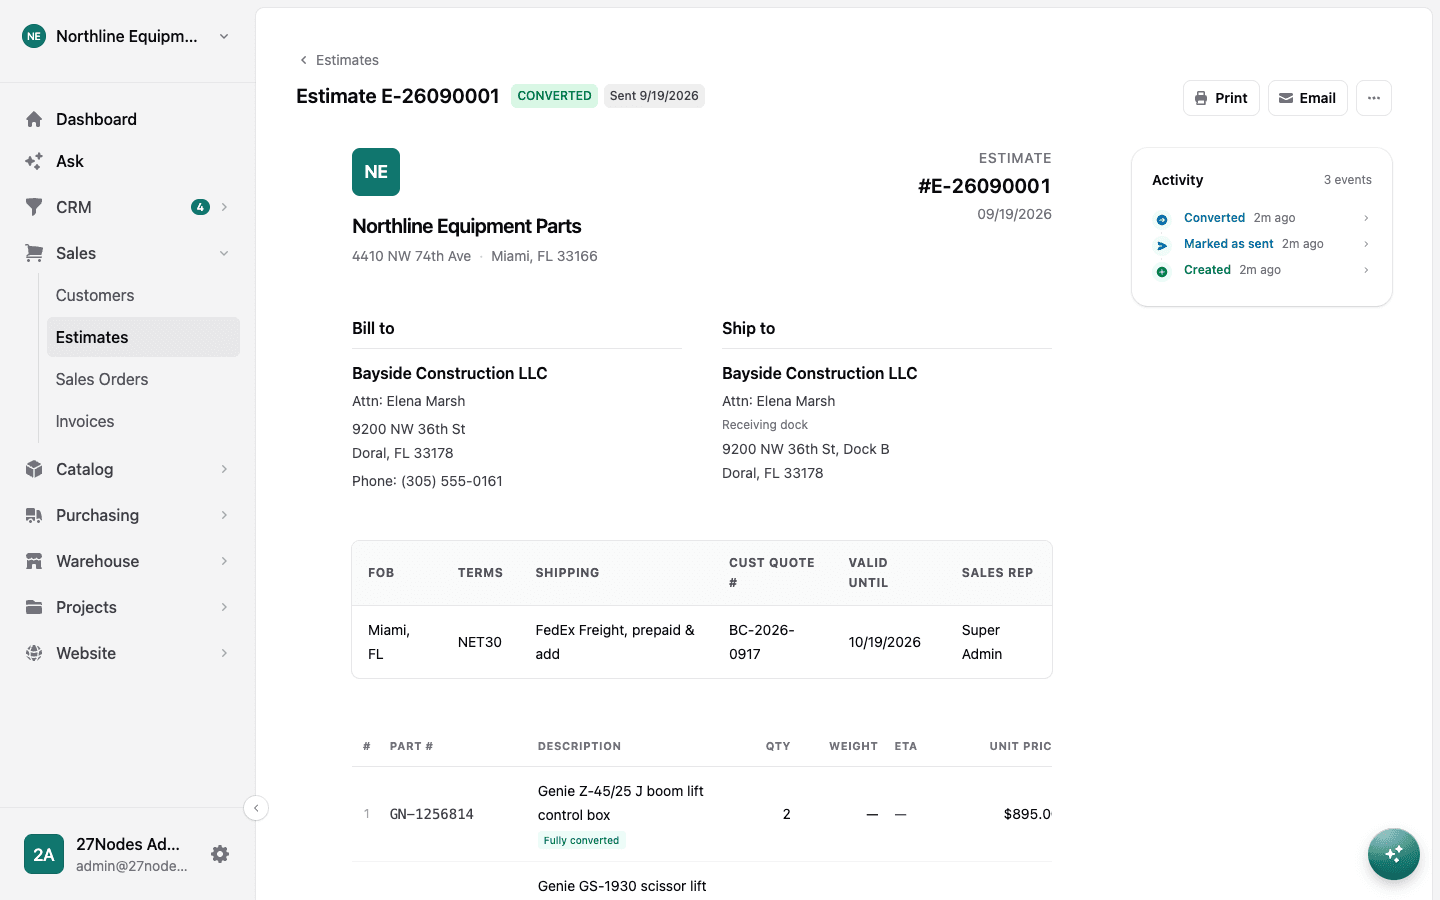Click the Sent 9/19/2026 badge

tap(654, 96)
